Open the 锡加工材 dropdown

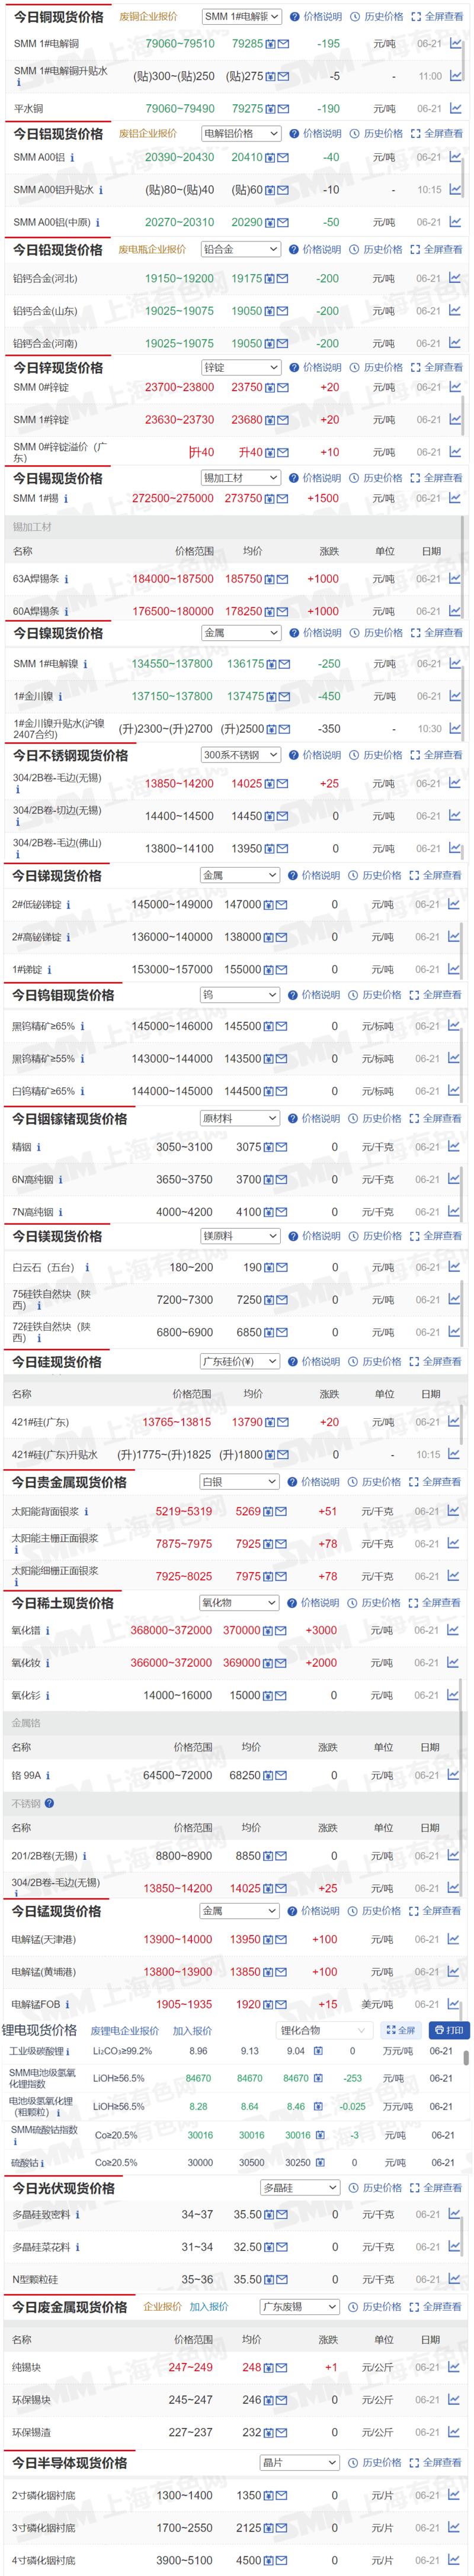pos(240,478)
